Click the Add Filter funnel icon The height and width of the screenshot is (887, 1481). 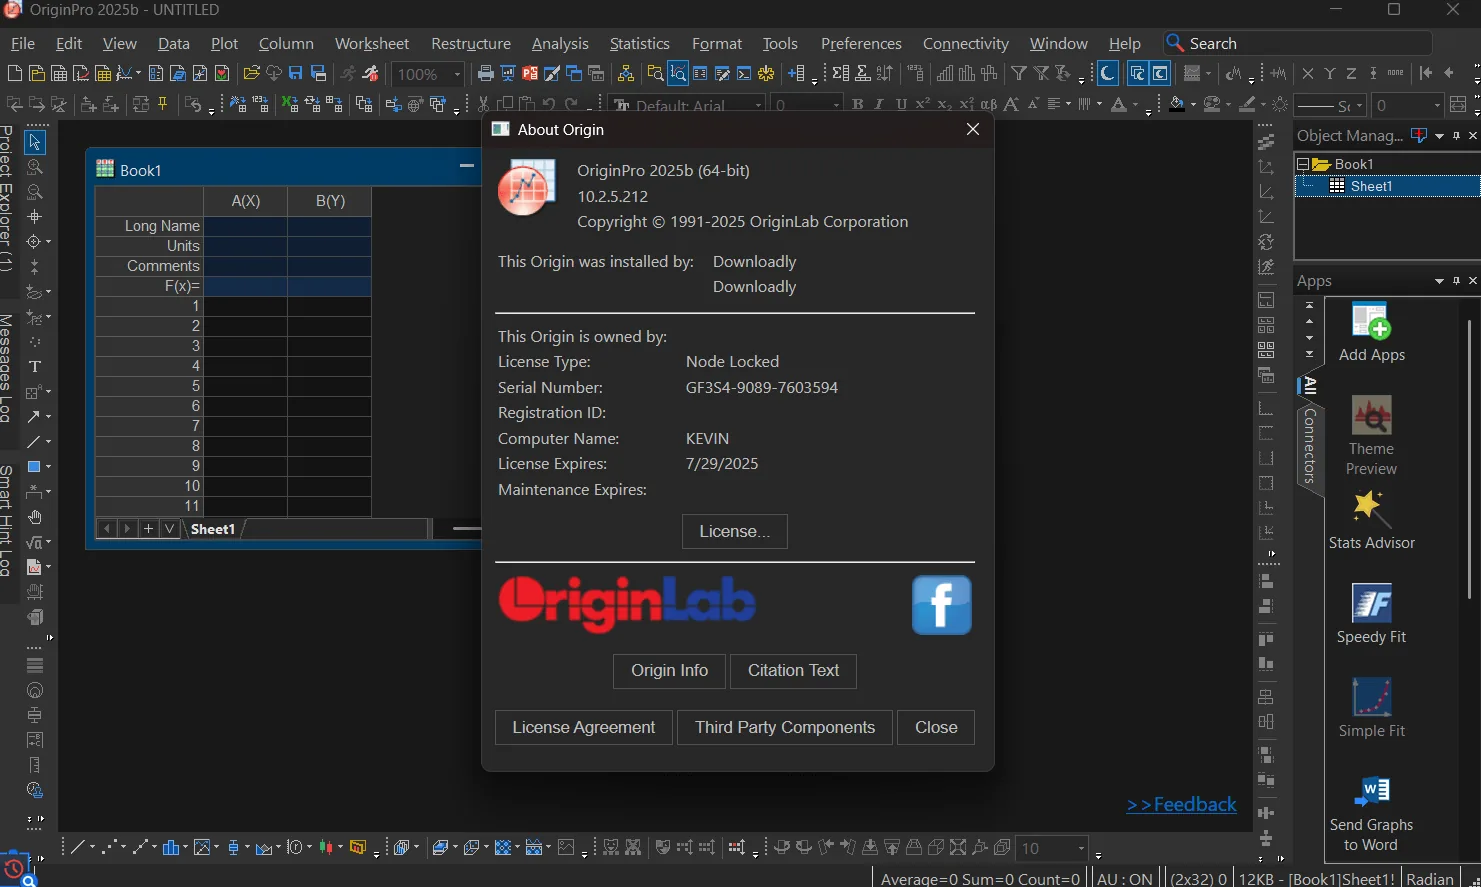click(1018, 74)
